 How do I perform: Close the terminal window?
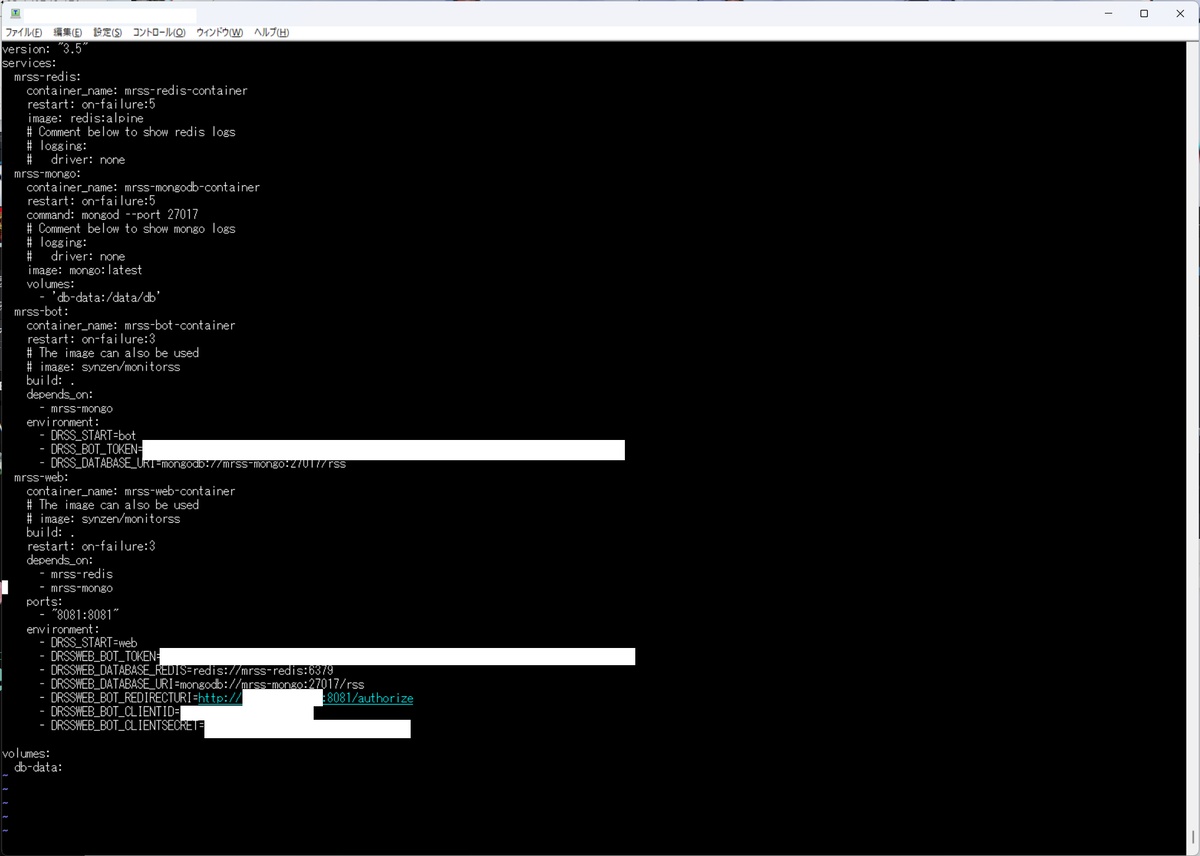point(1179,14)
